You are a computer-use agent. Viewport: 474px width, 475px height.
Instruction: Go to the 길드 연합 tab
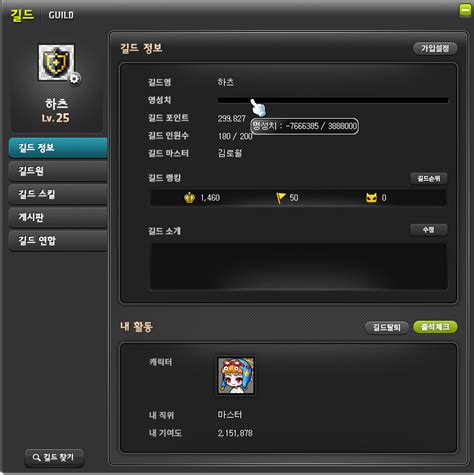(x=58, y=240)
